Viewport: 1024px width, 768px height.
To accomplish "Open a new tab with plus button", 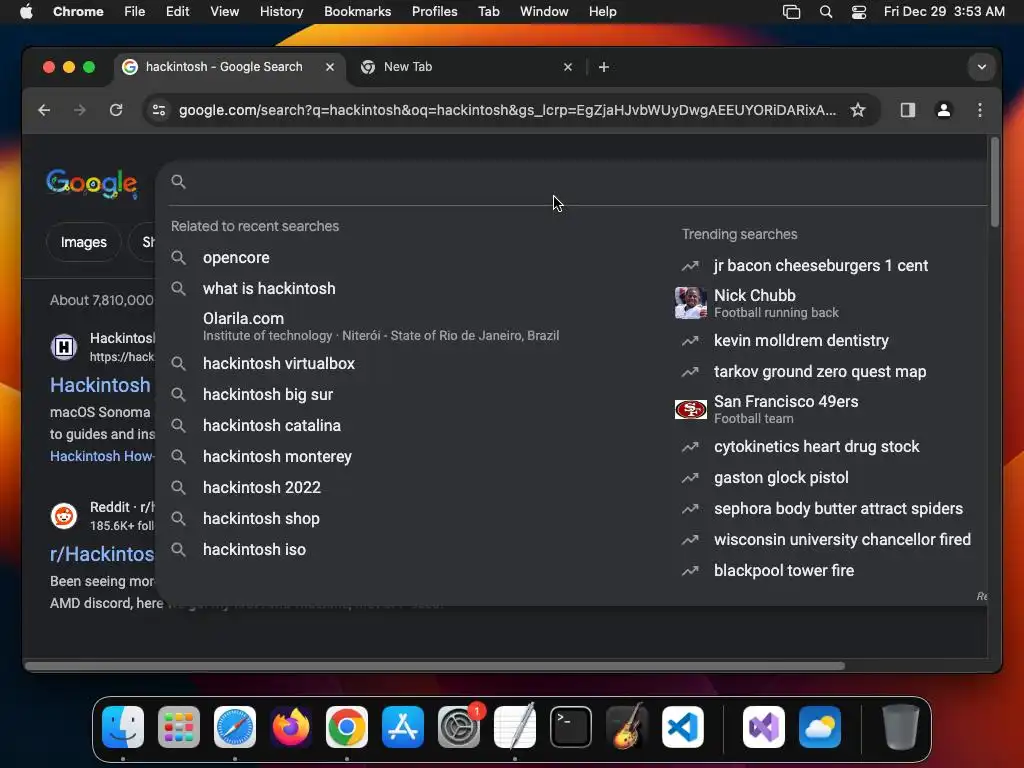I will 603,67.
